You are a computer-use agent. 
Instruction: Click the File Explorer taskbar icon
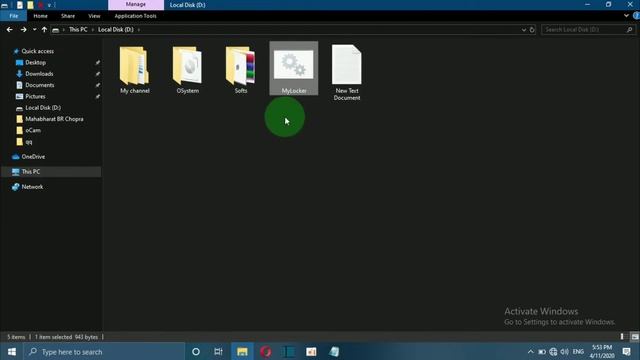click(242, 351)
